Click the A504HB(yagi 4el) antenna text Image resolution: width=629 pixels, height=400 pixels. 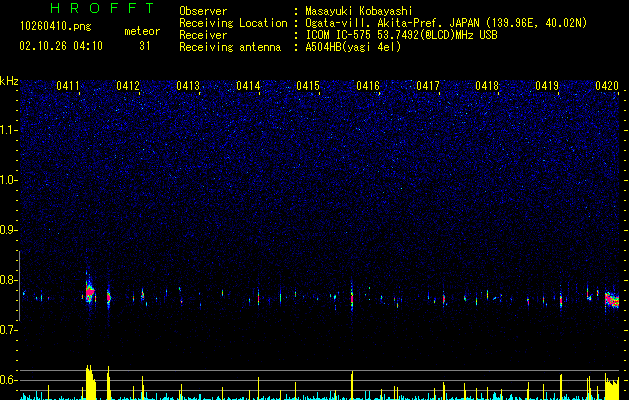353,47
